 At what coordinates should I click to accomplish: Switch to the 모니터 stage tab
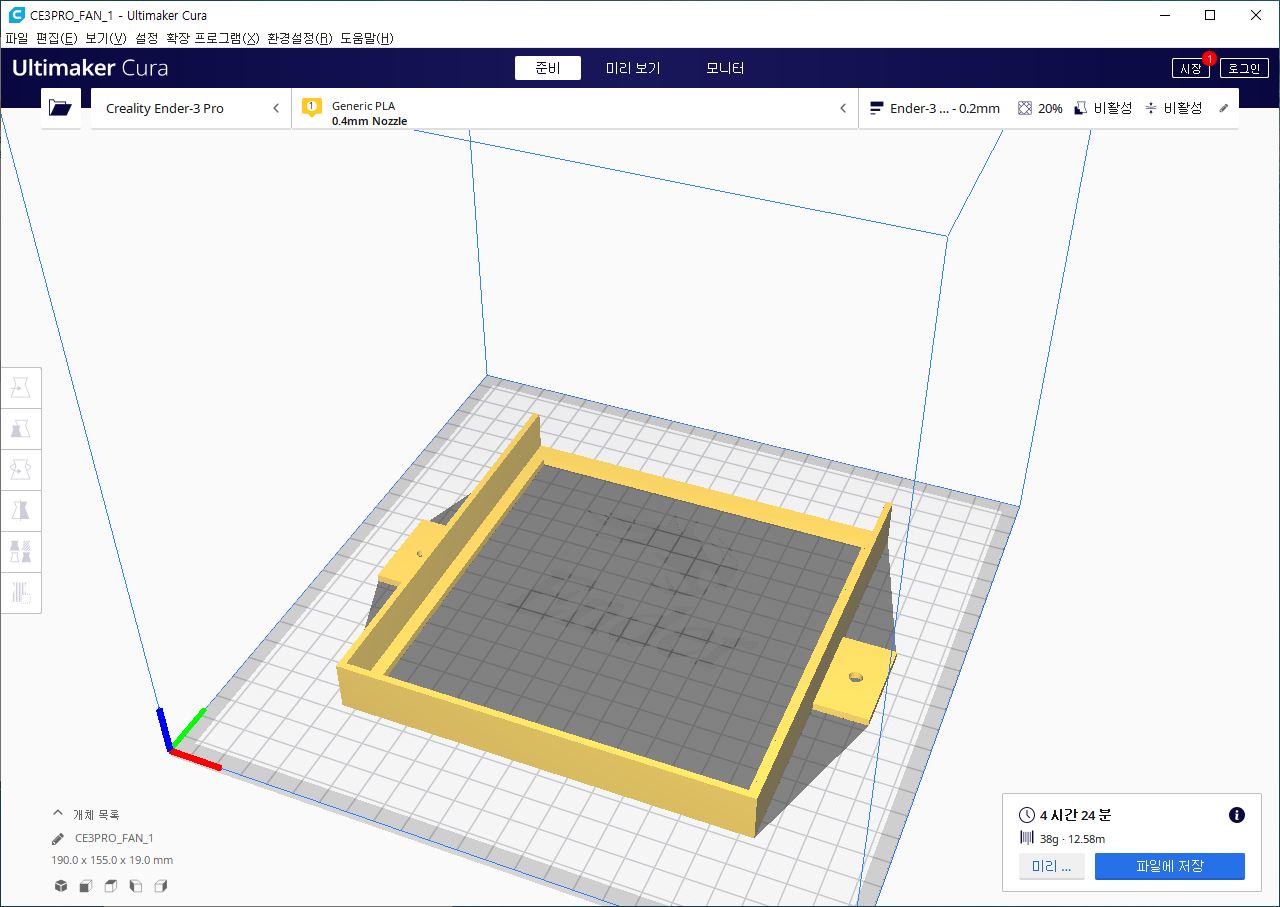pyautogui.click(x=725, y=68)
